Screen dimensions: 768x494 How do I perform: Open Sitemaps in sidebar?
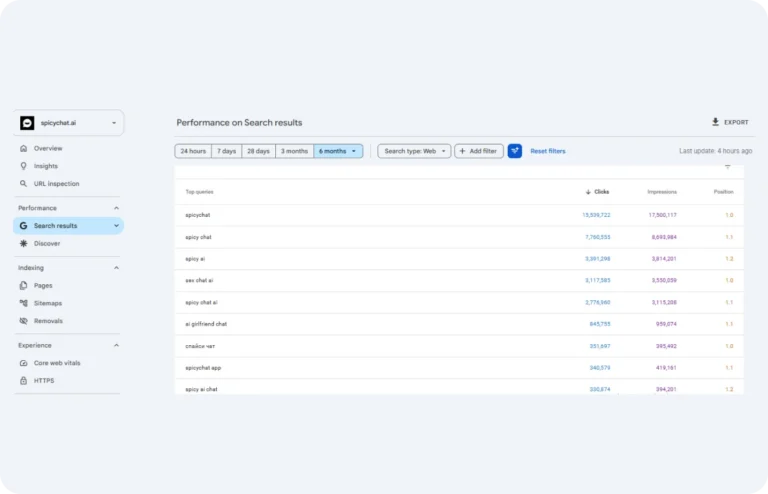(48, 303)
